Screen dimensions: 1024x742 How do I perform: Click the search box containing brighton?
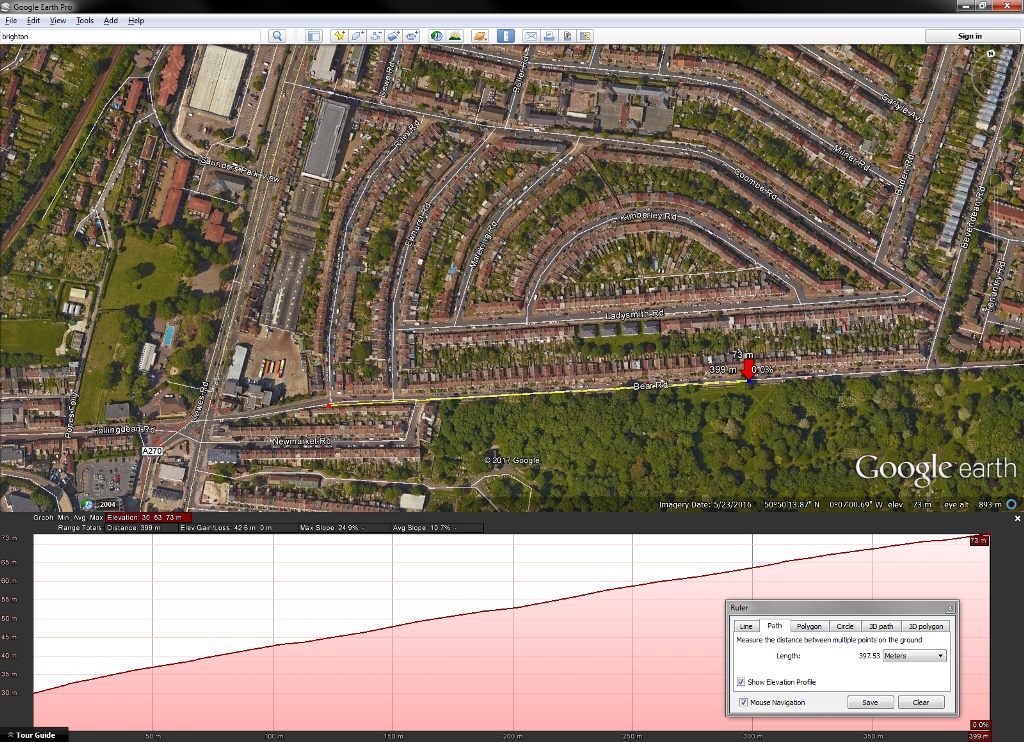(x=131, y=36)
